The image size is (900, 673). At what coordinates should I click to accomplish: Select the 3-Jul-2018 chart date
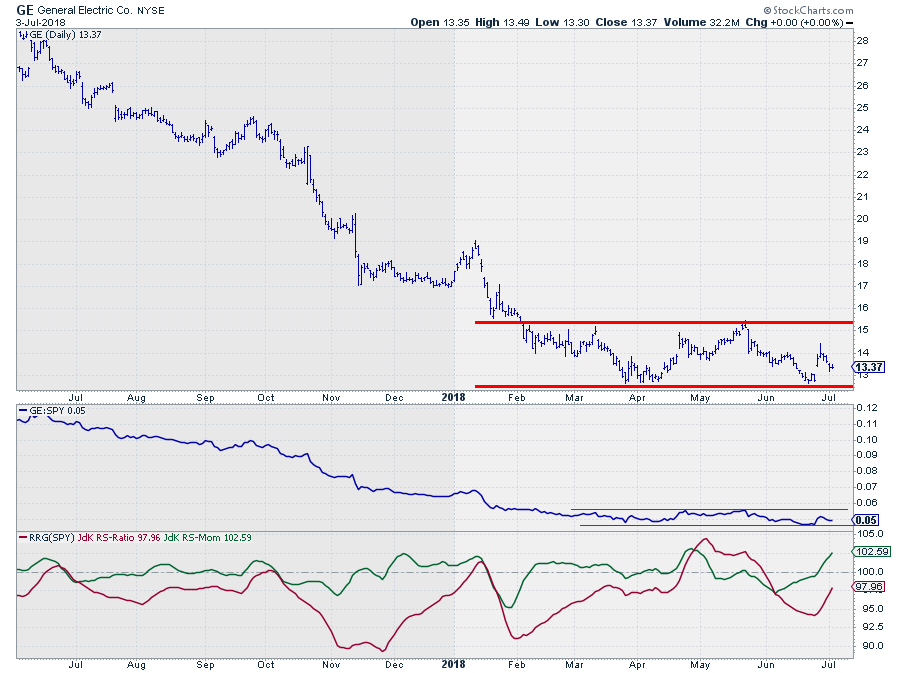pyautogui.click(x=40, y=22)
